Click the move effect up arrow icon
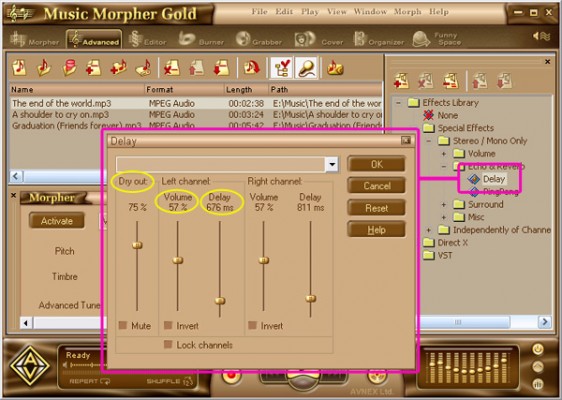Screen dimensions: 562x400 coord(479,81)
